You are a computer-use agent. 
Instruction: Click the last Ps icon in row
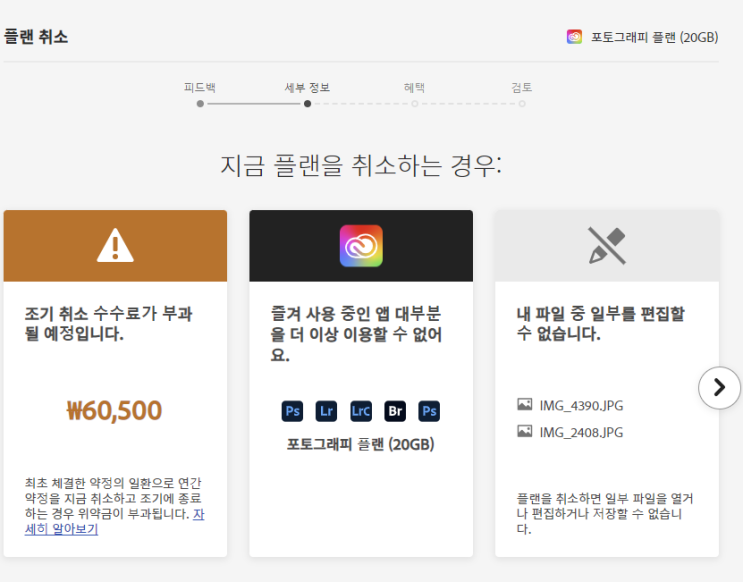tap(429, 411)
